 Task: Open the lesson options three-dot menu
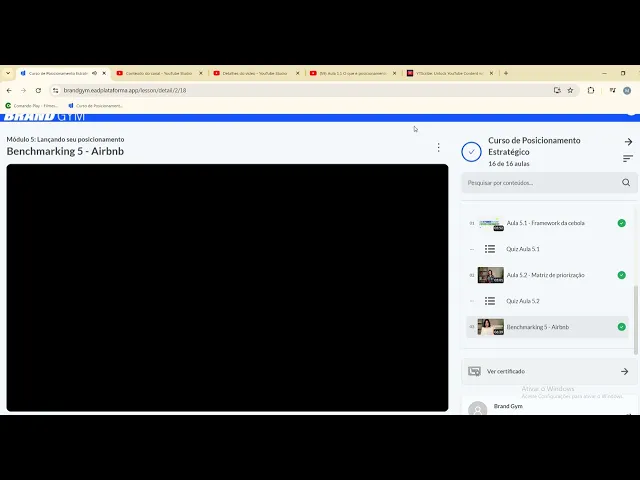438,147
